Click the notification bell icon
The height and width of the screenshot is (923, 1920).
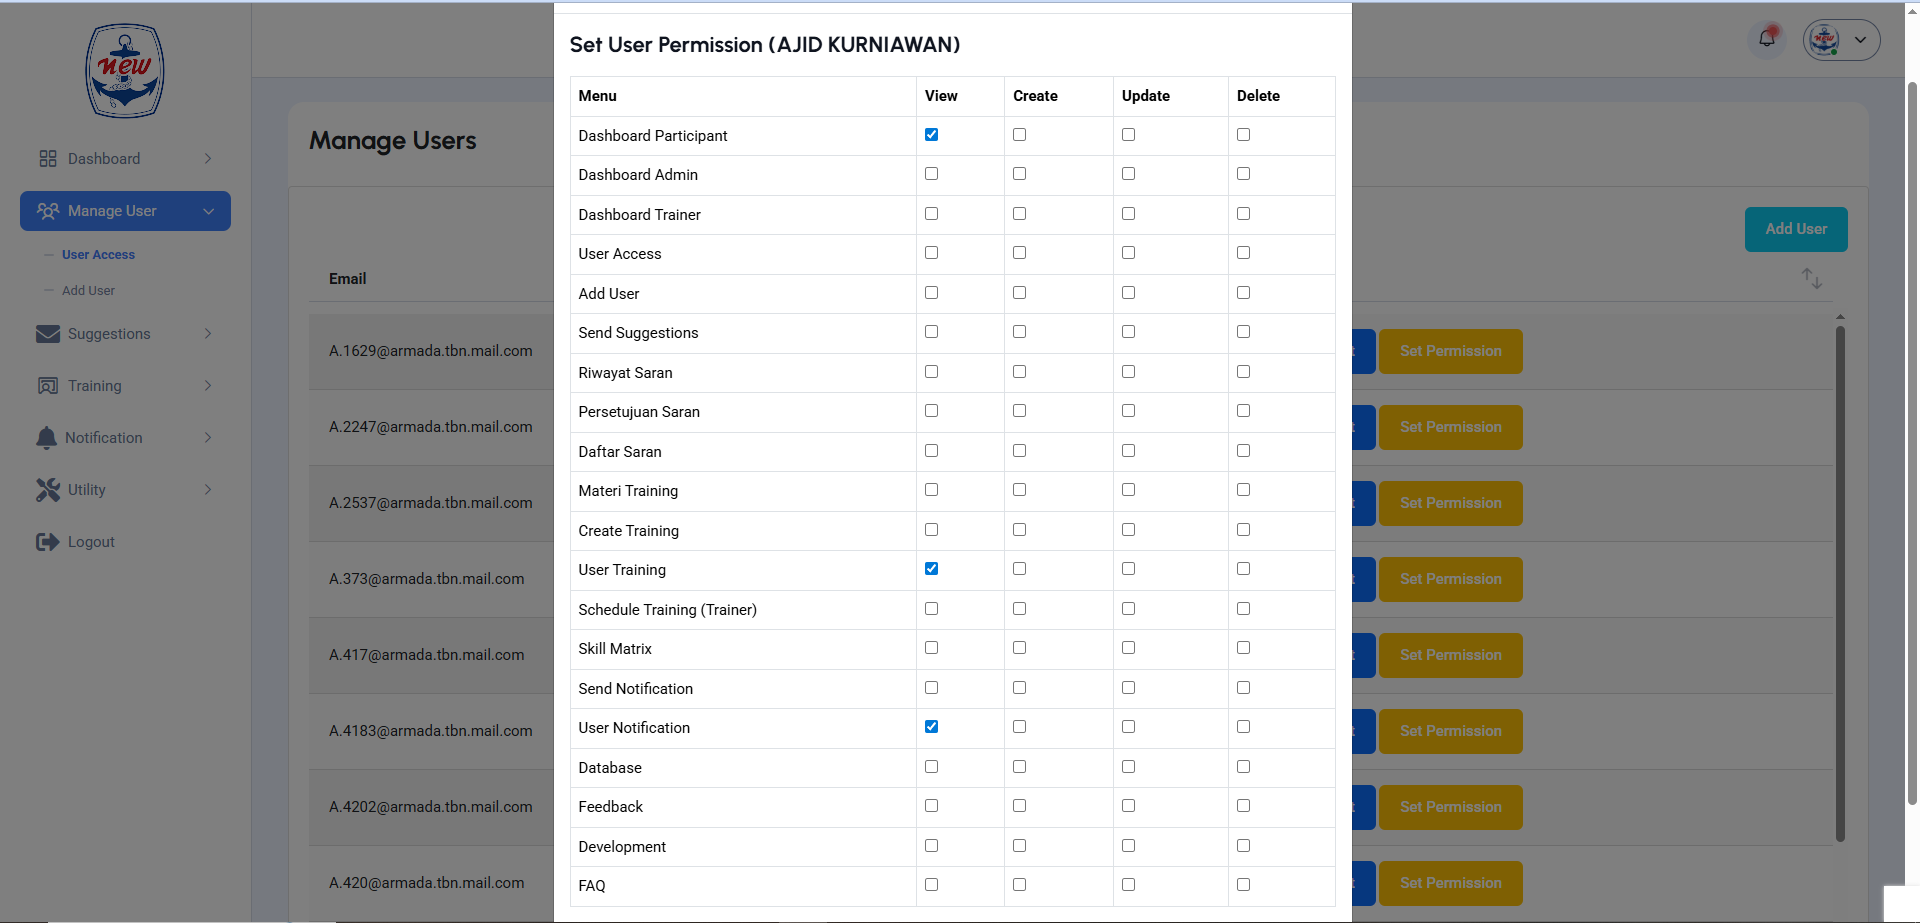pyautogui.click(x=1767, y=39)
